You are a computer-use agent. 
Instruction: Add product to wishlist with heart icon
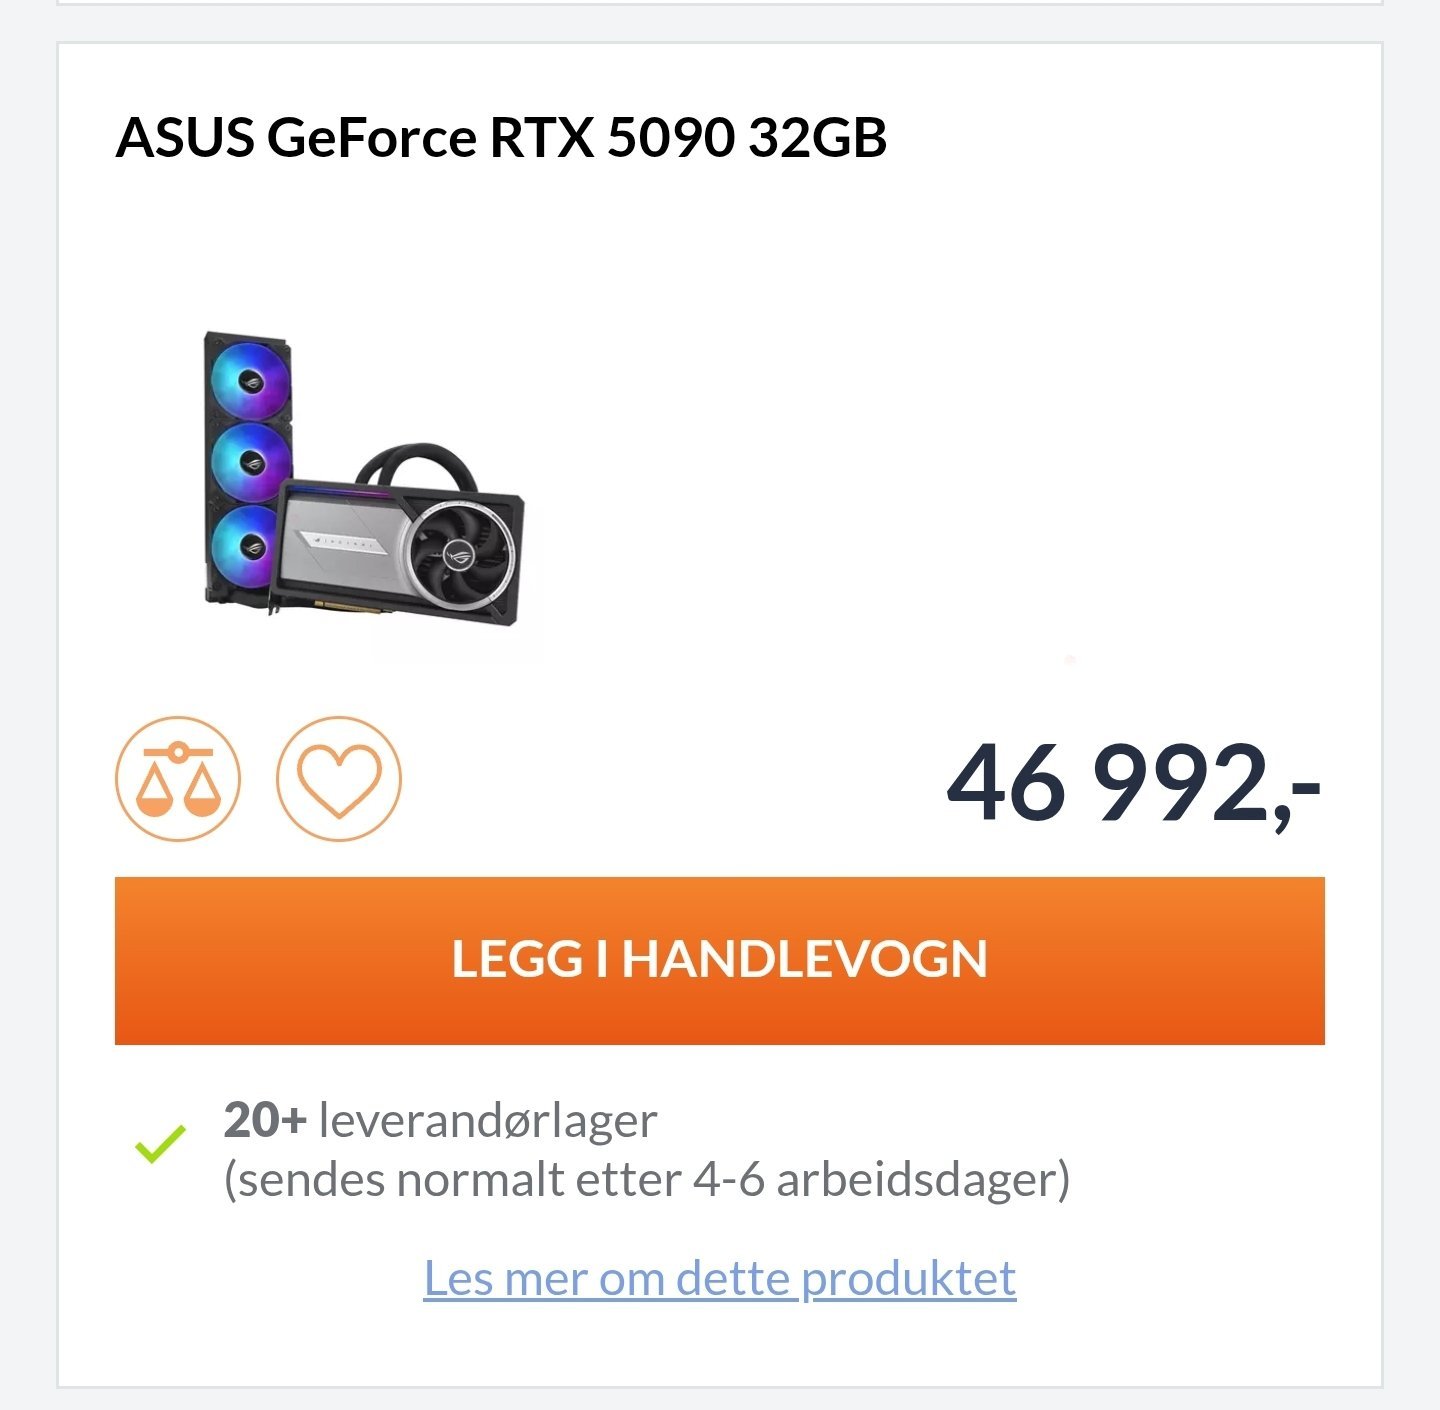click(x=339, y=778)
